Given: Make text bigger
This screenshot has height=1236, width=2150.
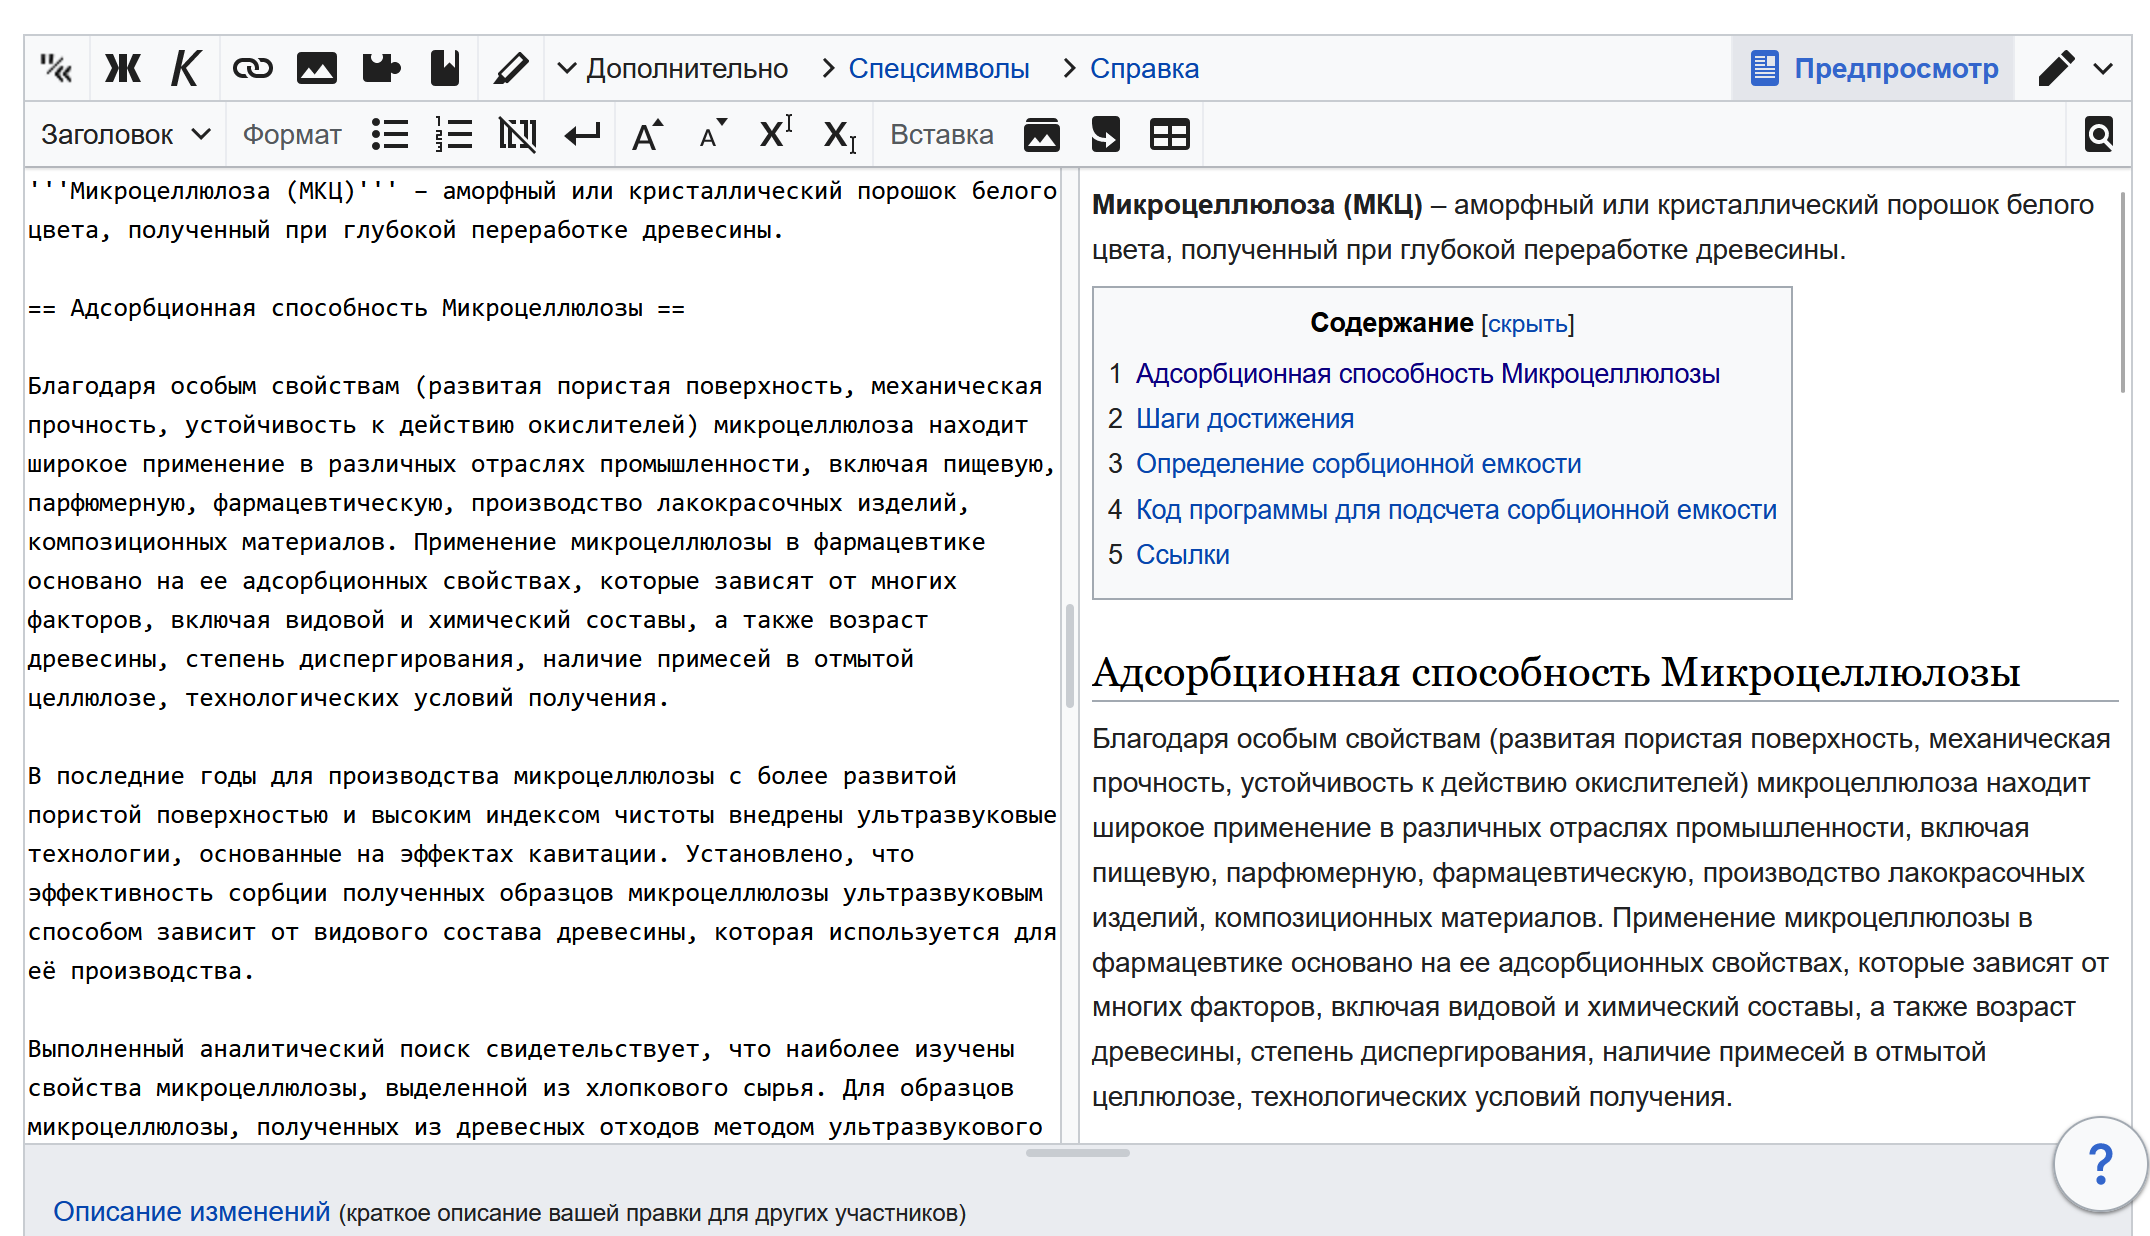Looking at the screenshot, I should pyautogui.click(x=647, y=134).
